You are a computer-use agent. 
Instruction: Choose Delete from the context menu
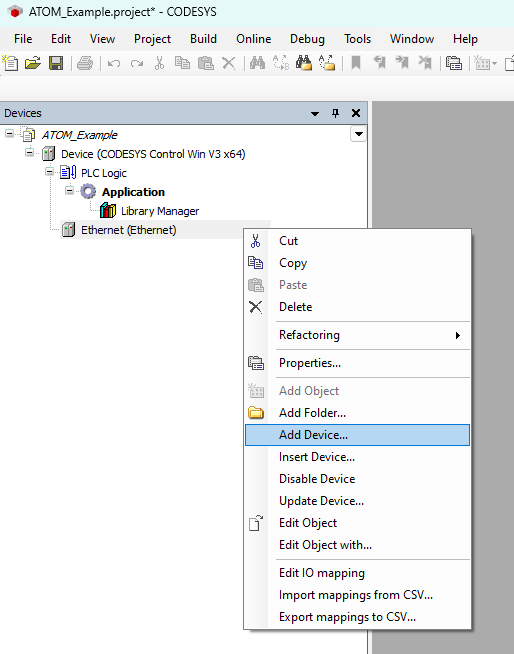[x=358, y=307]
